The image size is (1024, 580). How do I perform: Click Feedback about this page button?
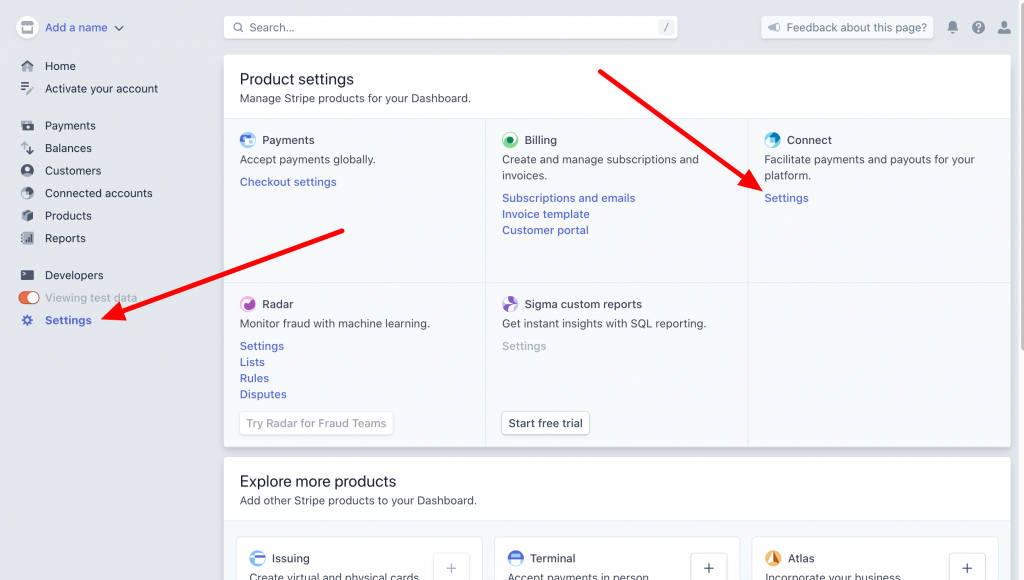click(846, 27)
